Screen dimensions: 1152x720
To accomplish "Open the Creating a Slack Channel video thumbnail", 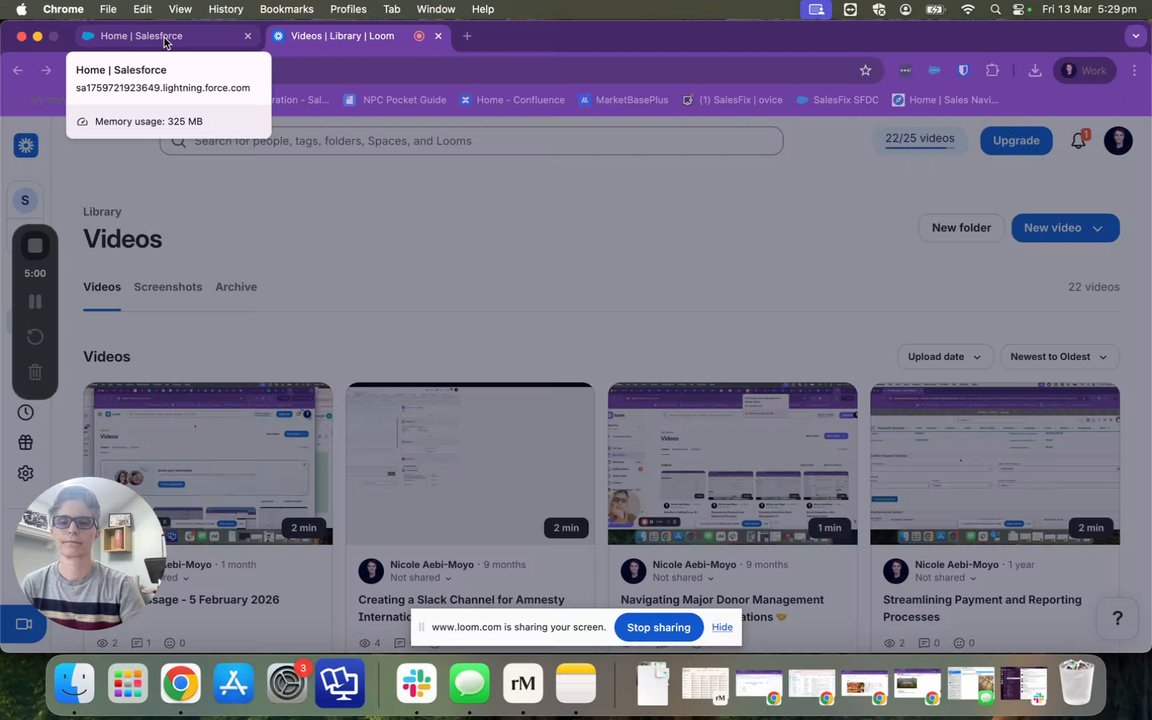I will tap(470, 464).
